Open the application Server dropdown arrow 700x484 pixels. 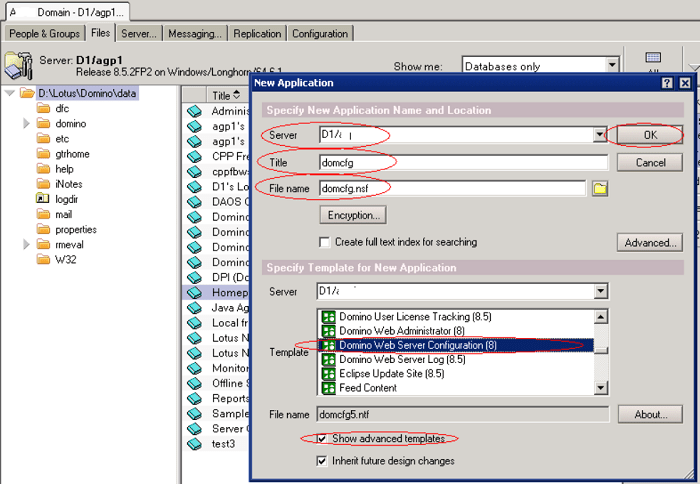(x=600, y=135)
